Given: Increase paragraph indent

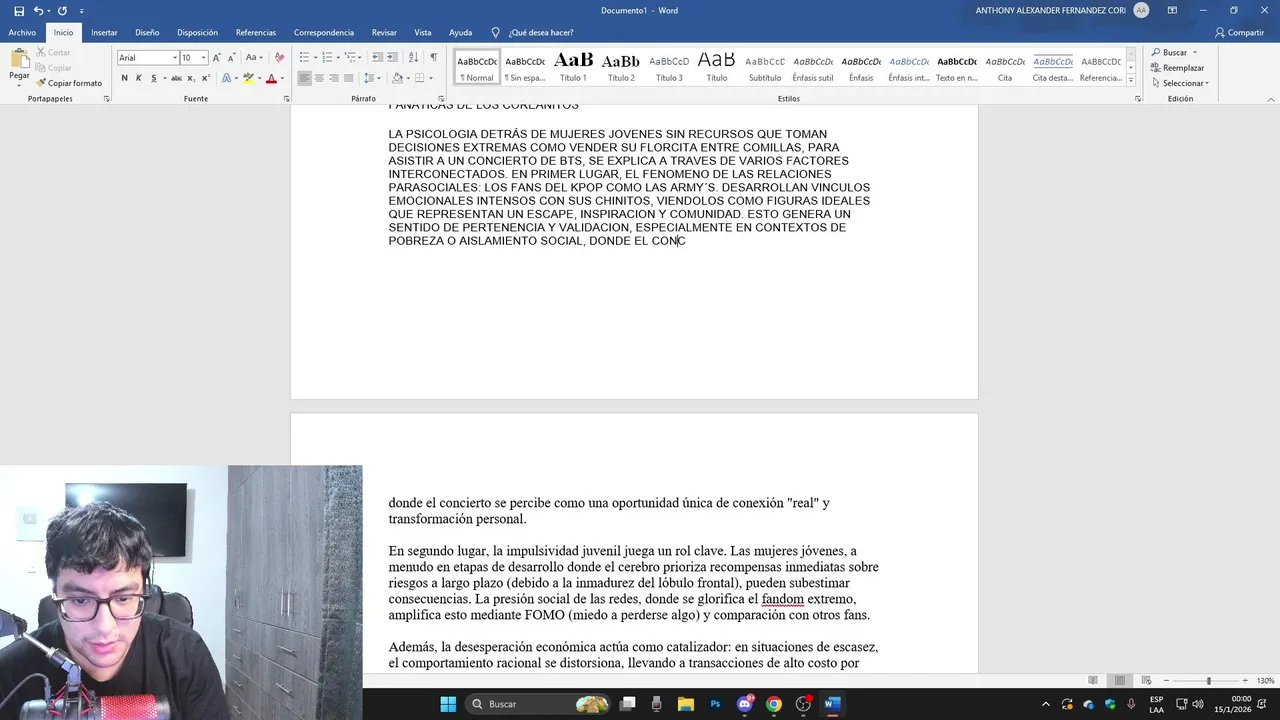Looking at the screenshot, I should (392, 57).
